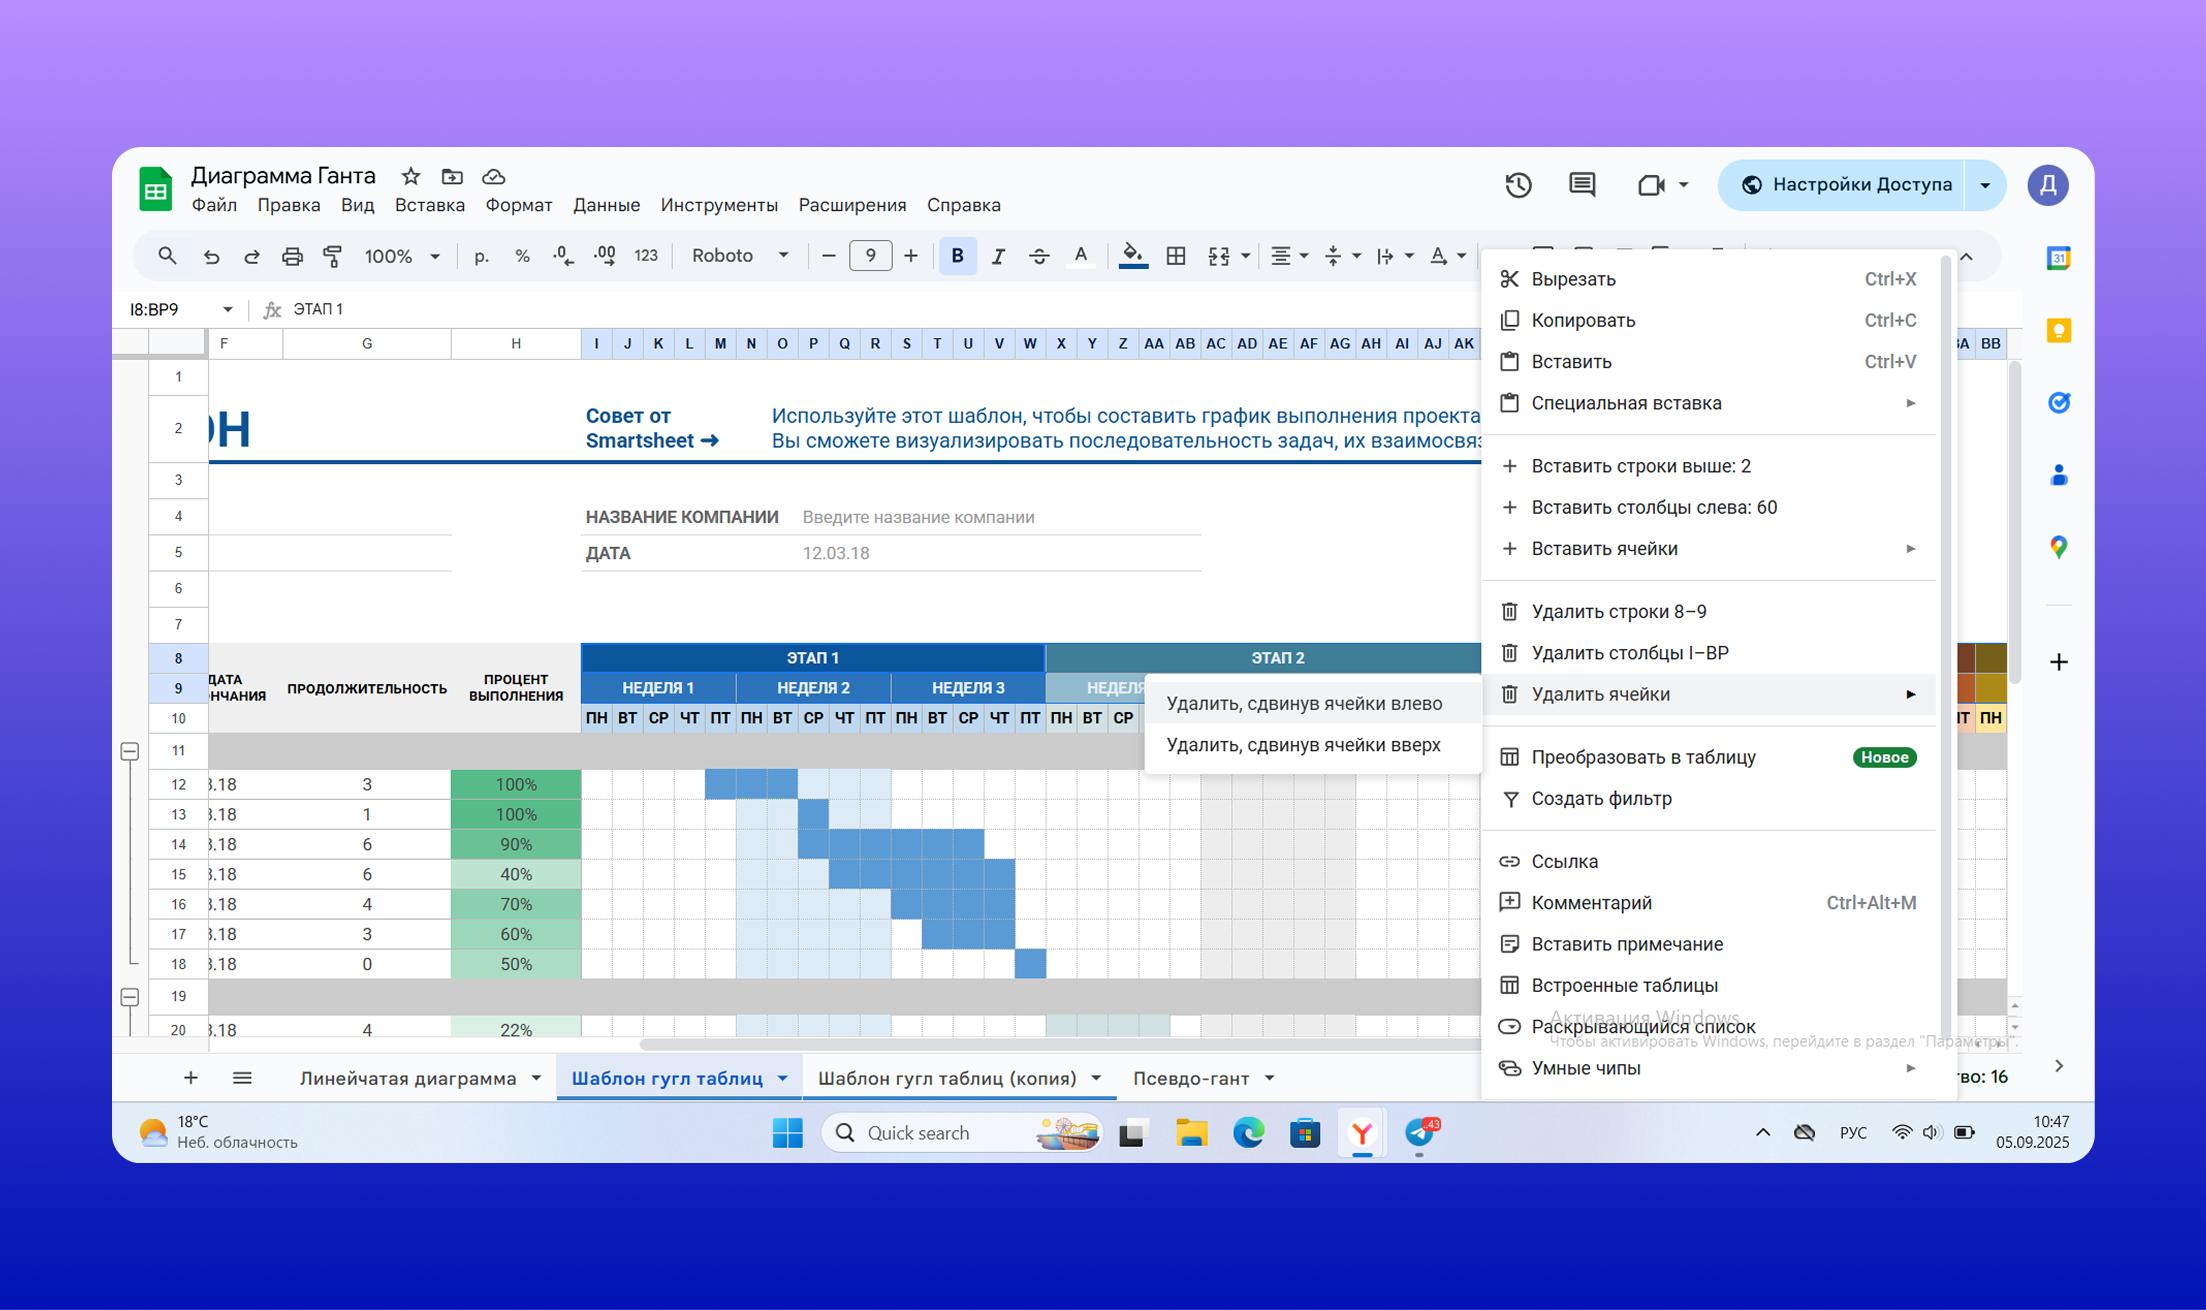
Task: Choose Удалить, сдвинув ячейки влево
Action: (x=1304, y=703)
